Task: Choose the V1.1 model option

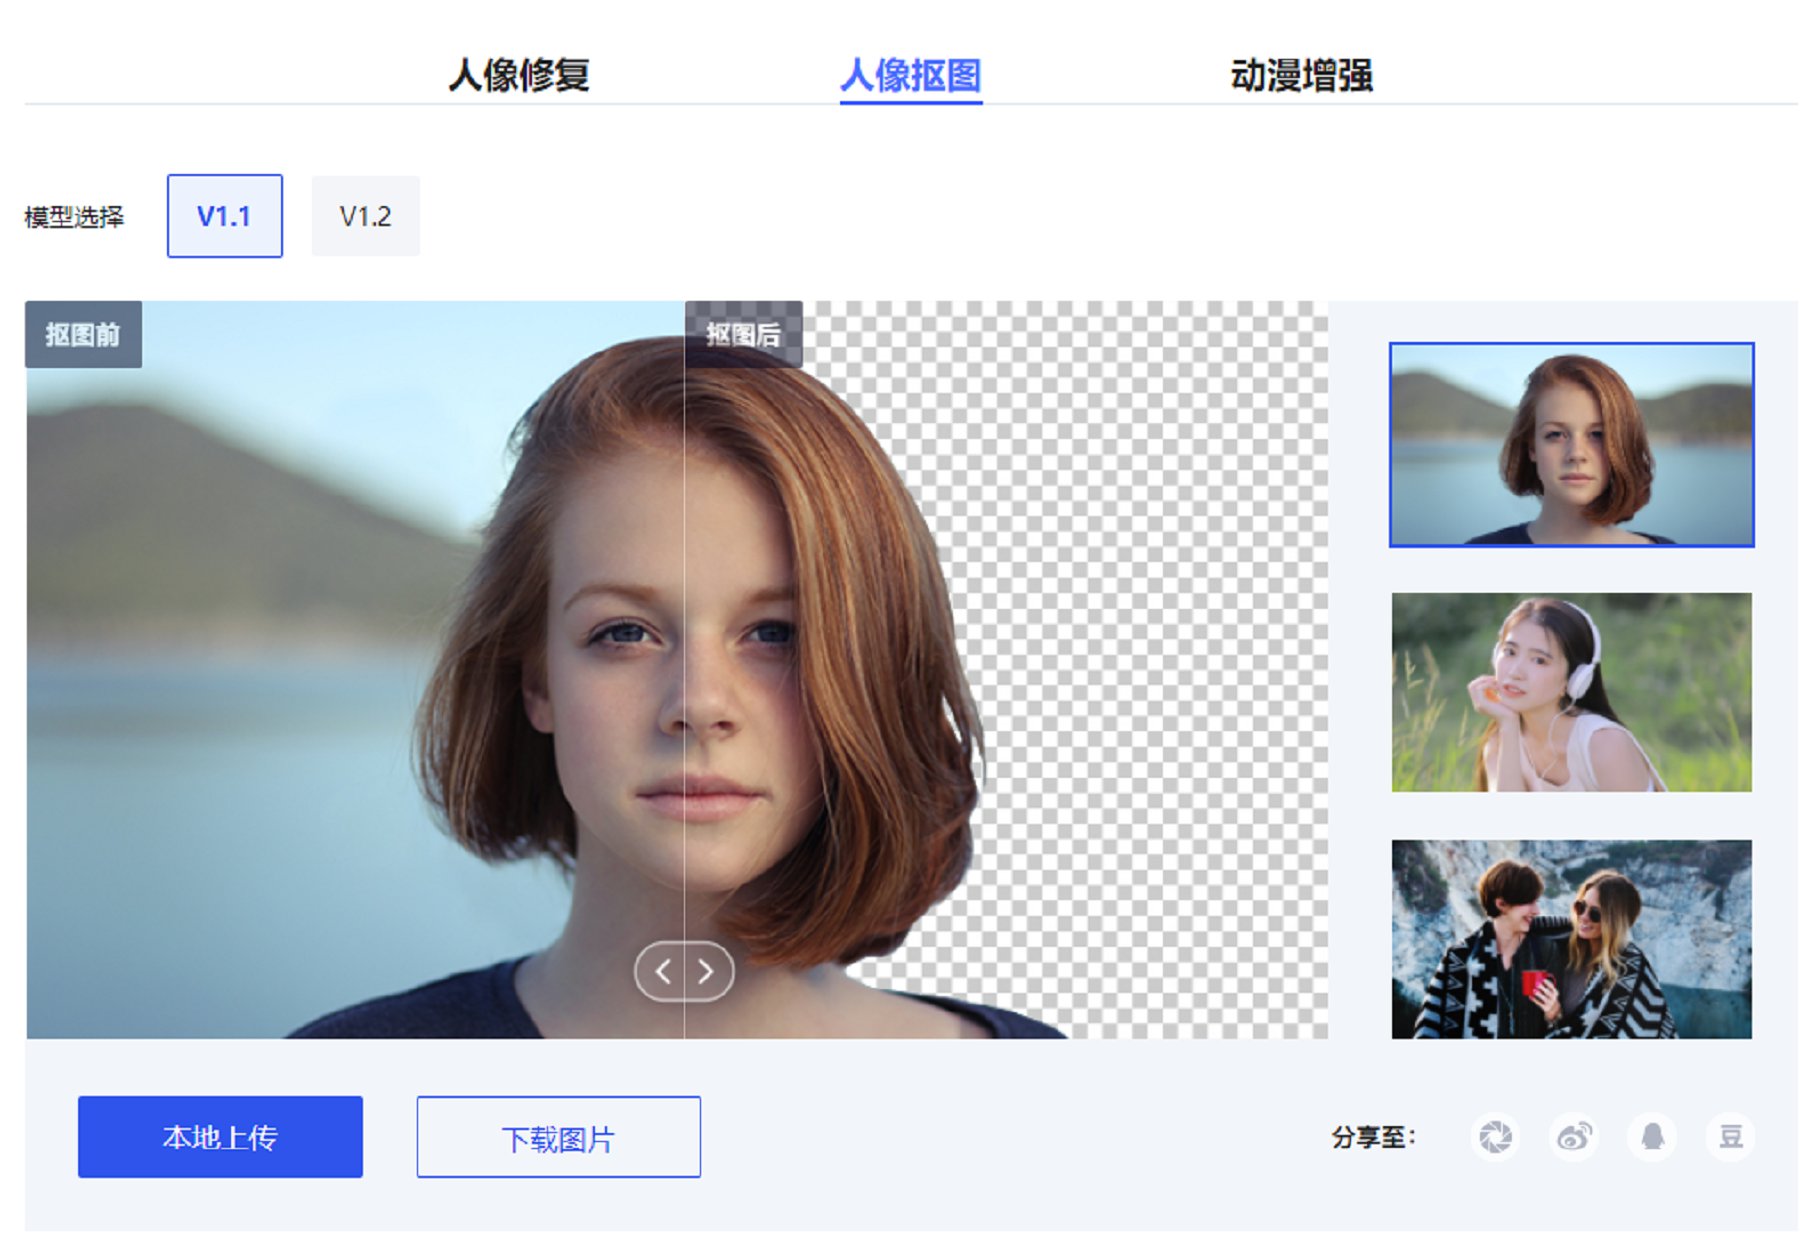Action: click(224, 216)
